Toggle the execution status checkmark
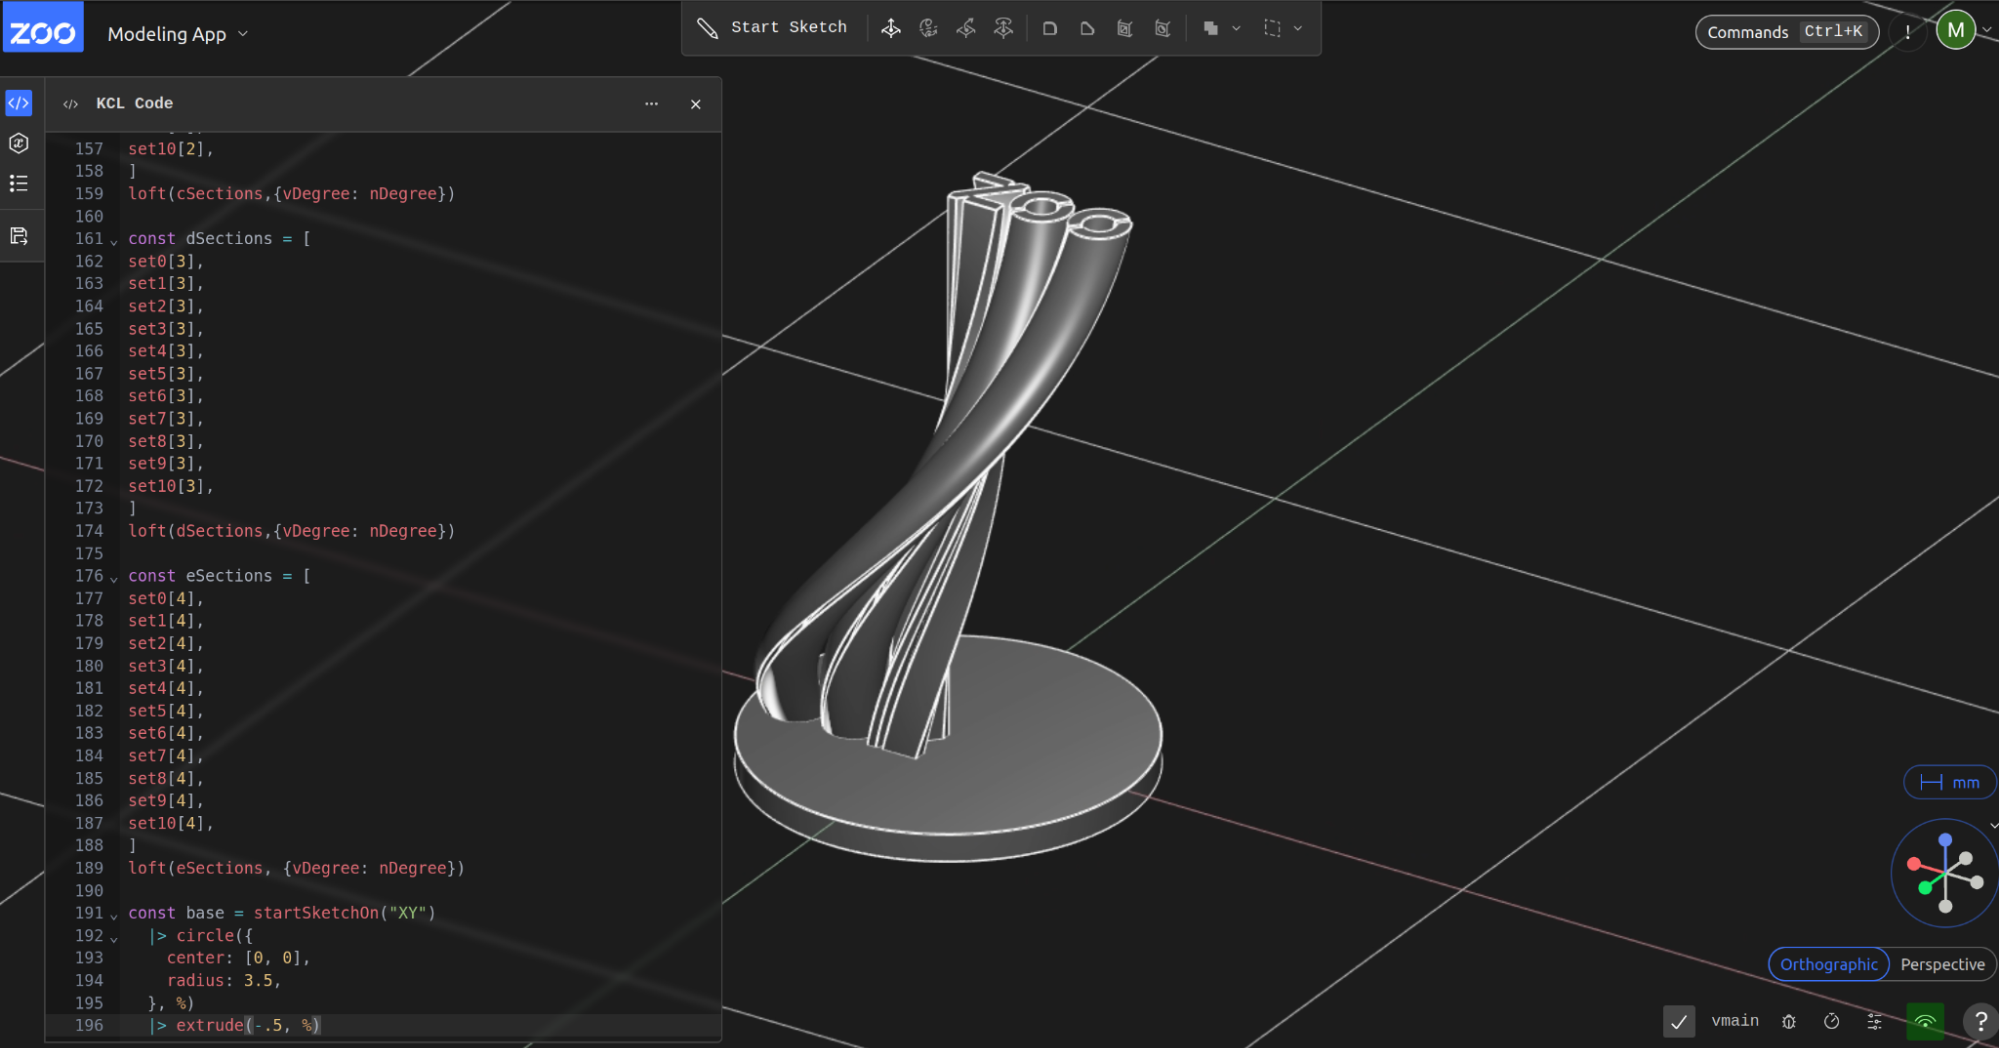Image resolution: width=1999 pixels, height=1049 pixels. point(1679,1021)
